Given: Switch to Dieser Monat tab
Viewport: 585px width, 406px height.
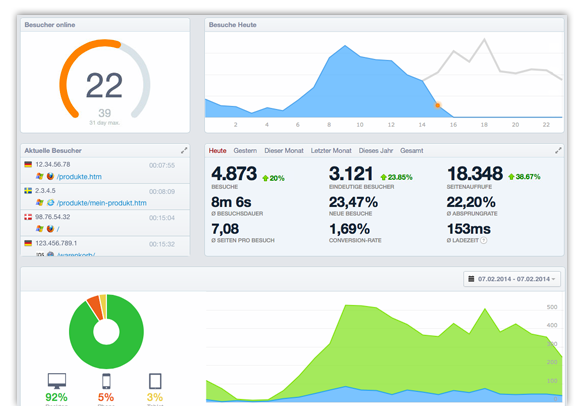Looking at the screenshot, I should click(284, 151).
